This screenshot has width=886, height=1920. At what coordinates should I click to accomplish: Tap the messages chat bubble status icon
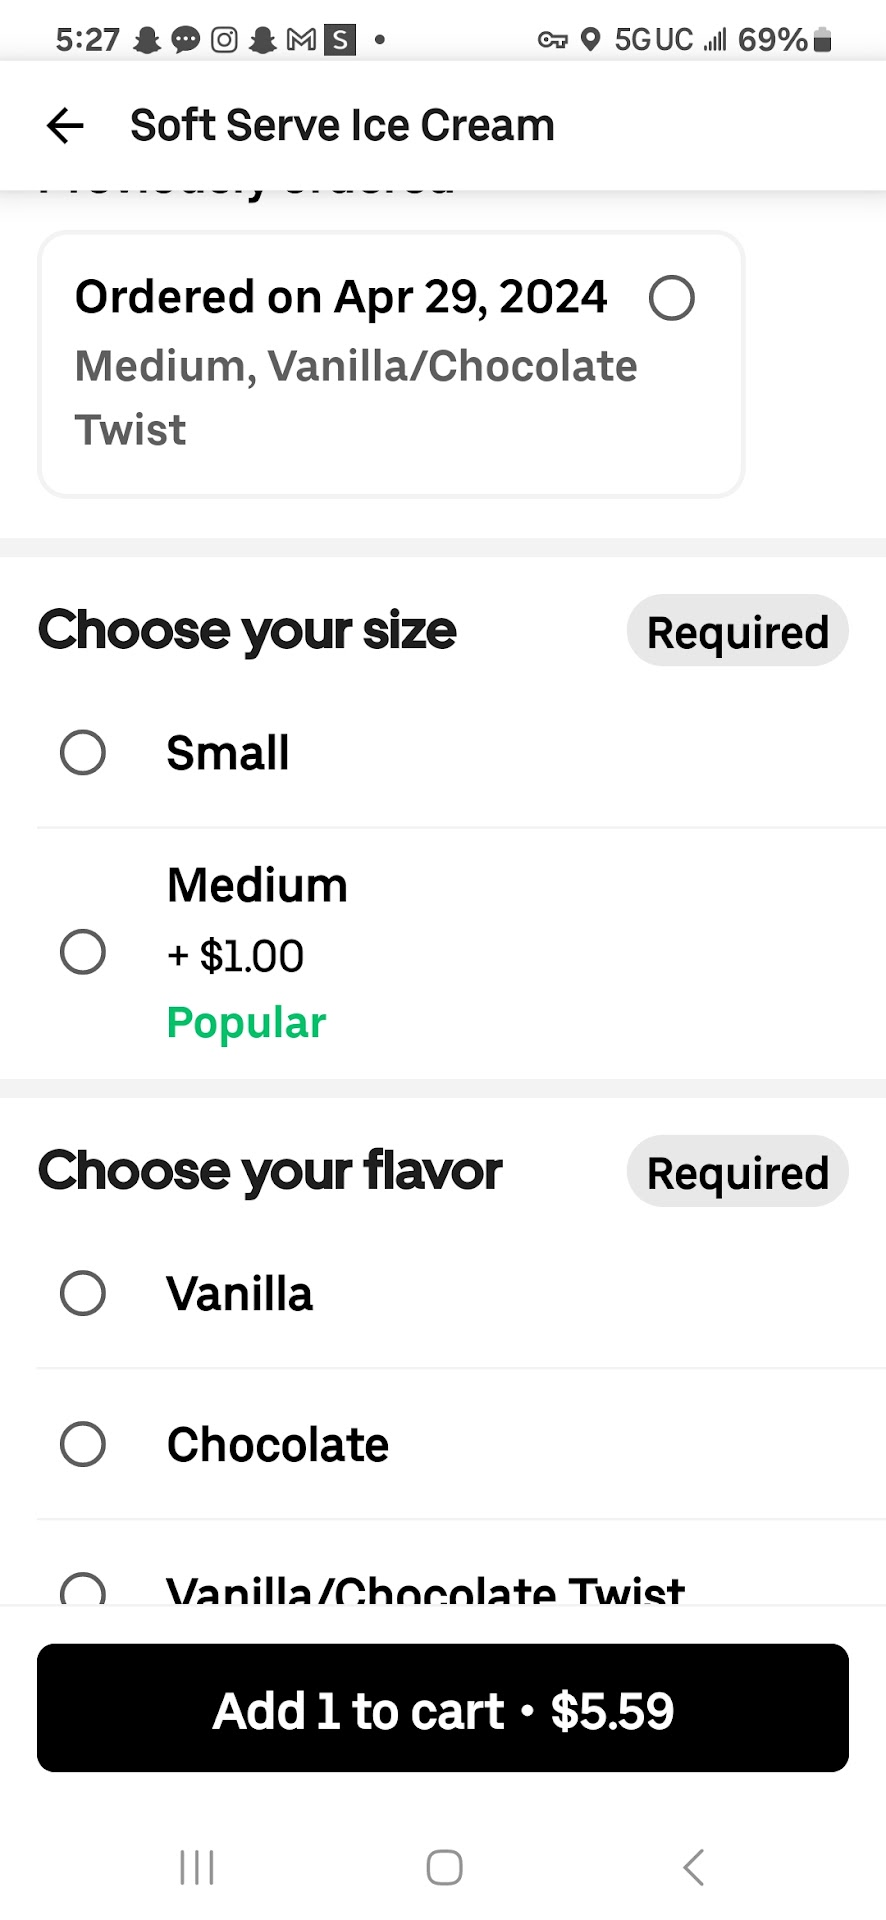[186, 40]
